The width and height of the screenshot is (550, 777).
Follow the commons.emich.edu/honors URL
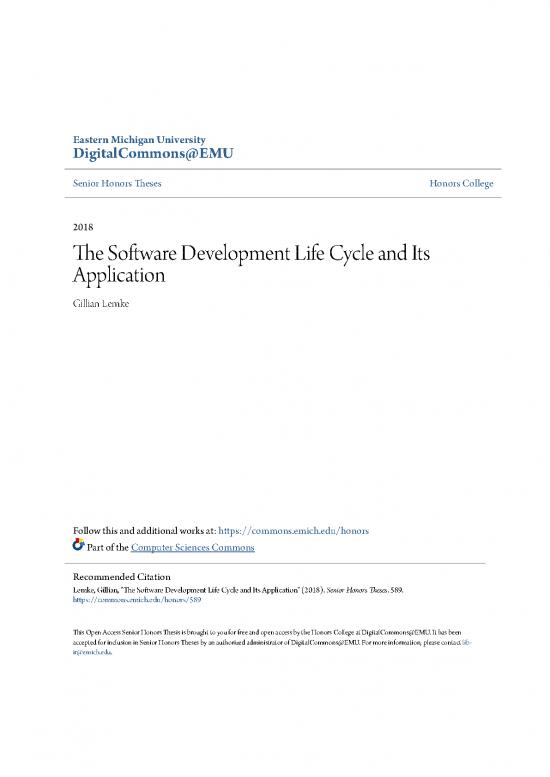pyautogui.click(x=293, y=531)
